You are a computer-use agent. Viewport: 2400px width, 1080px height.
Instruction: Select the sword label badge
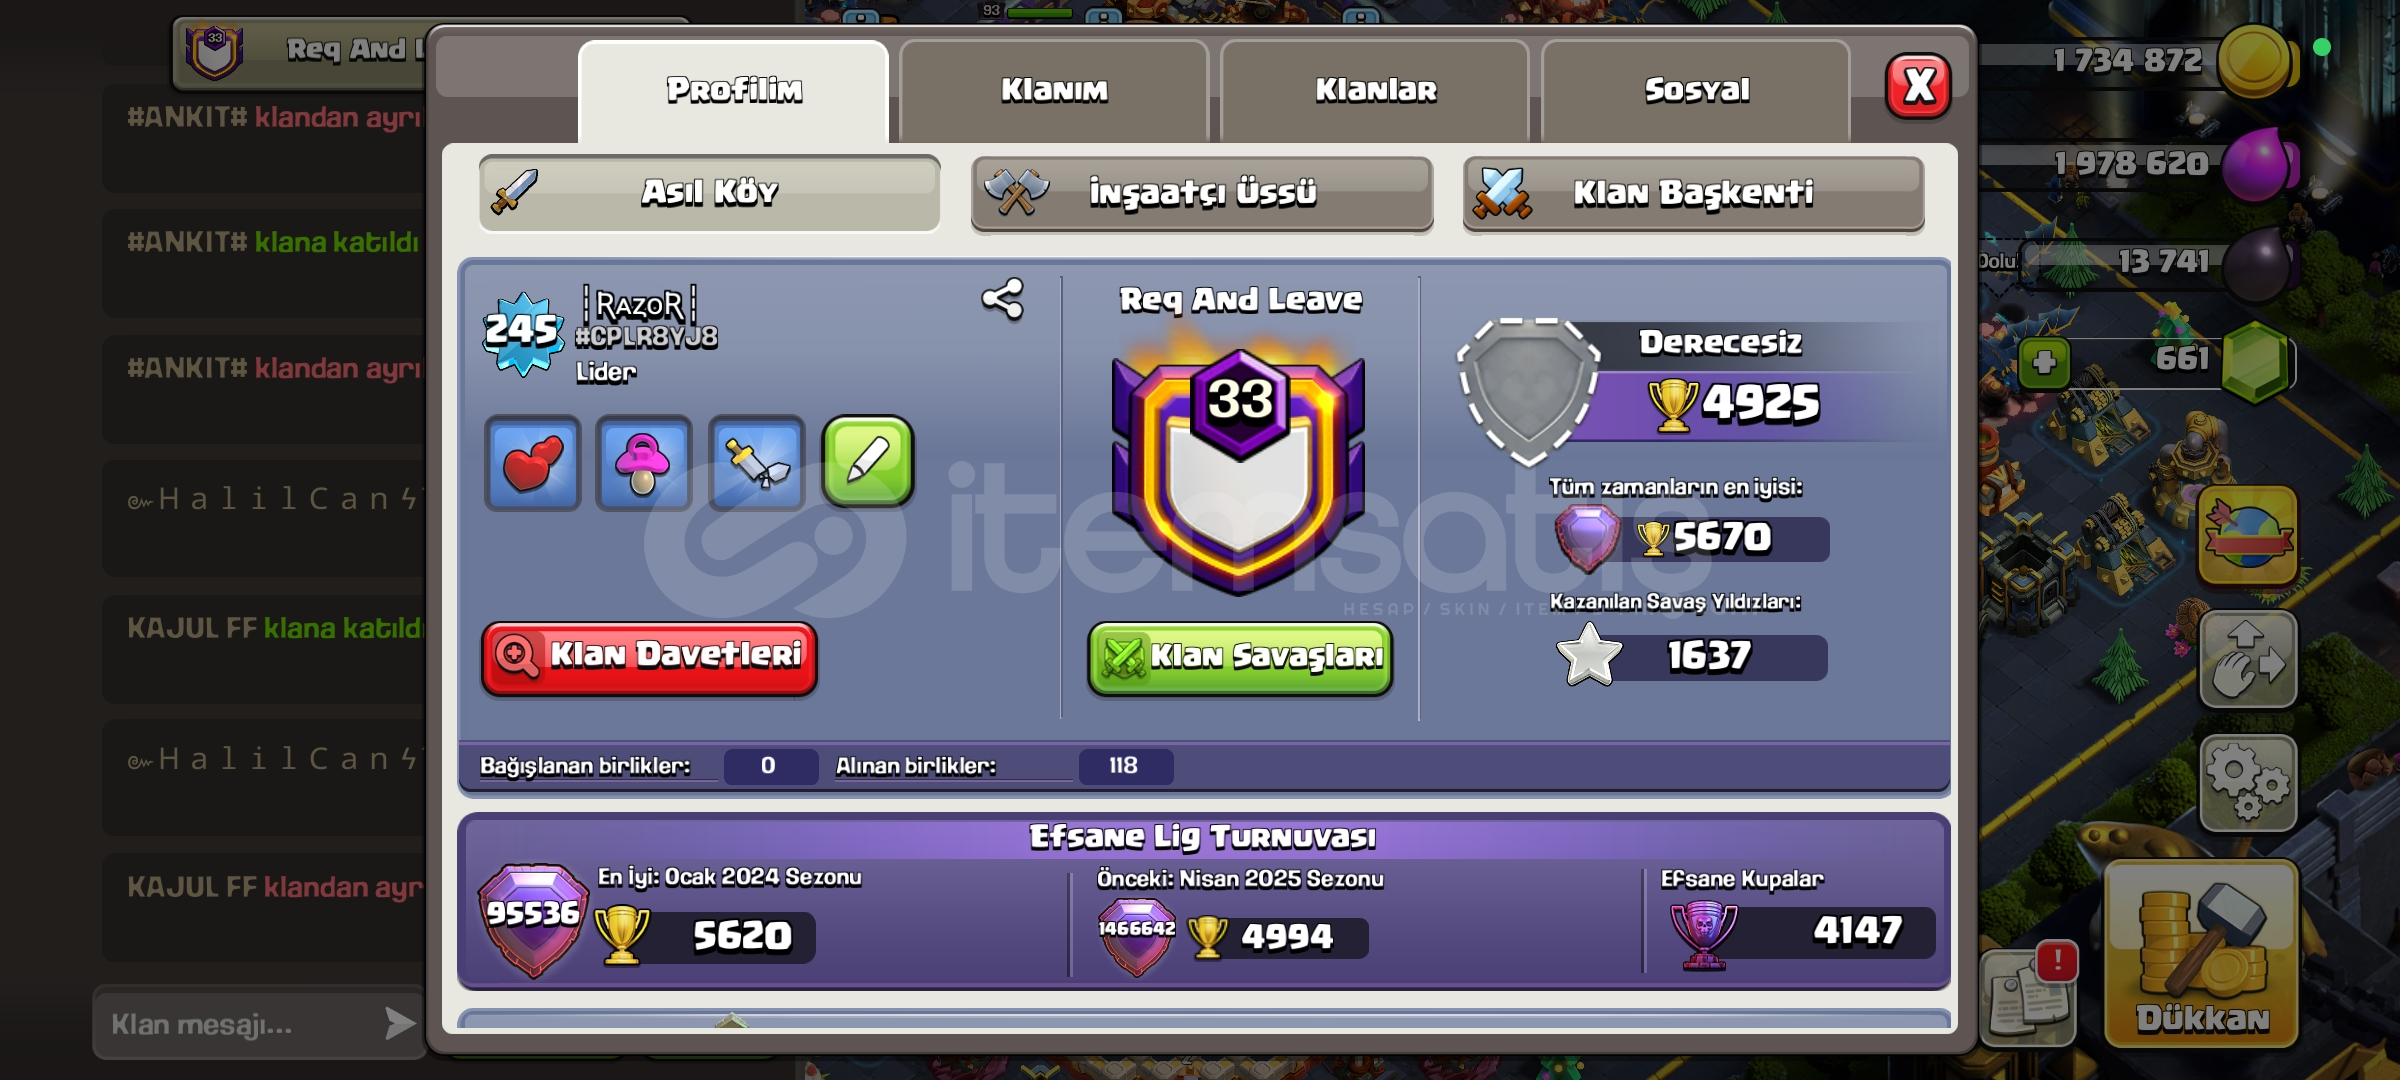point(757,463)
